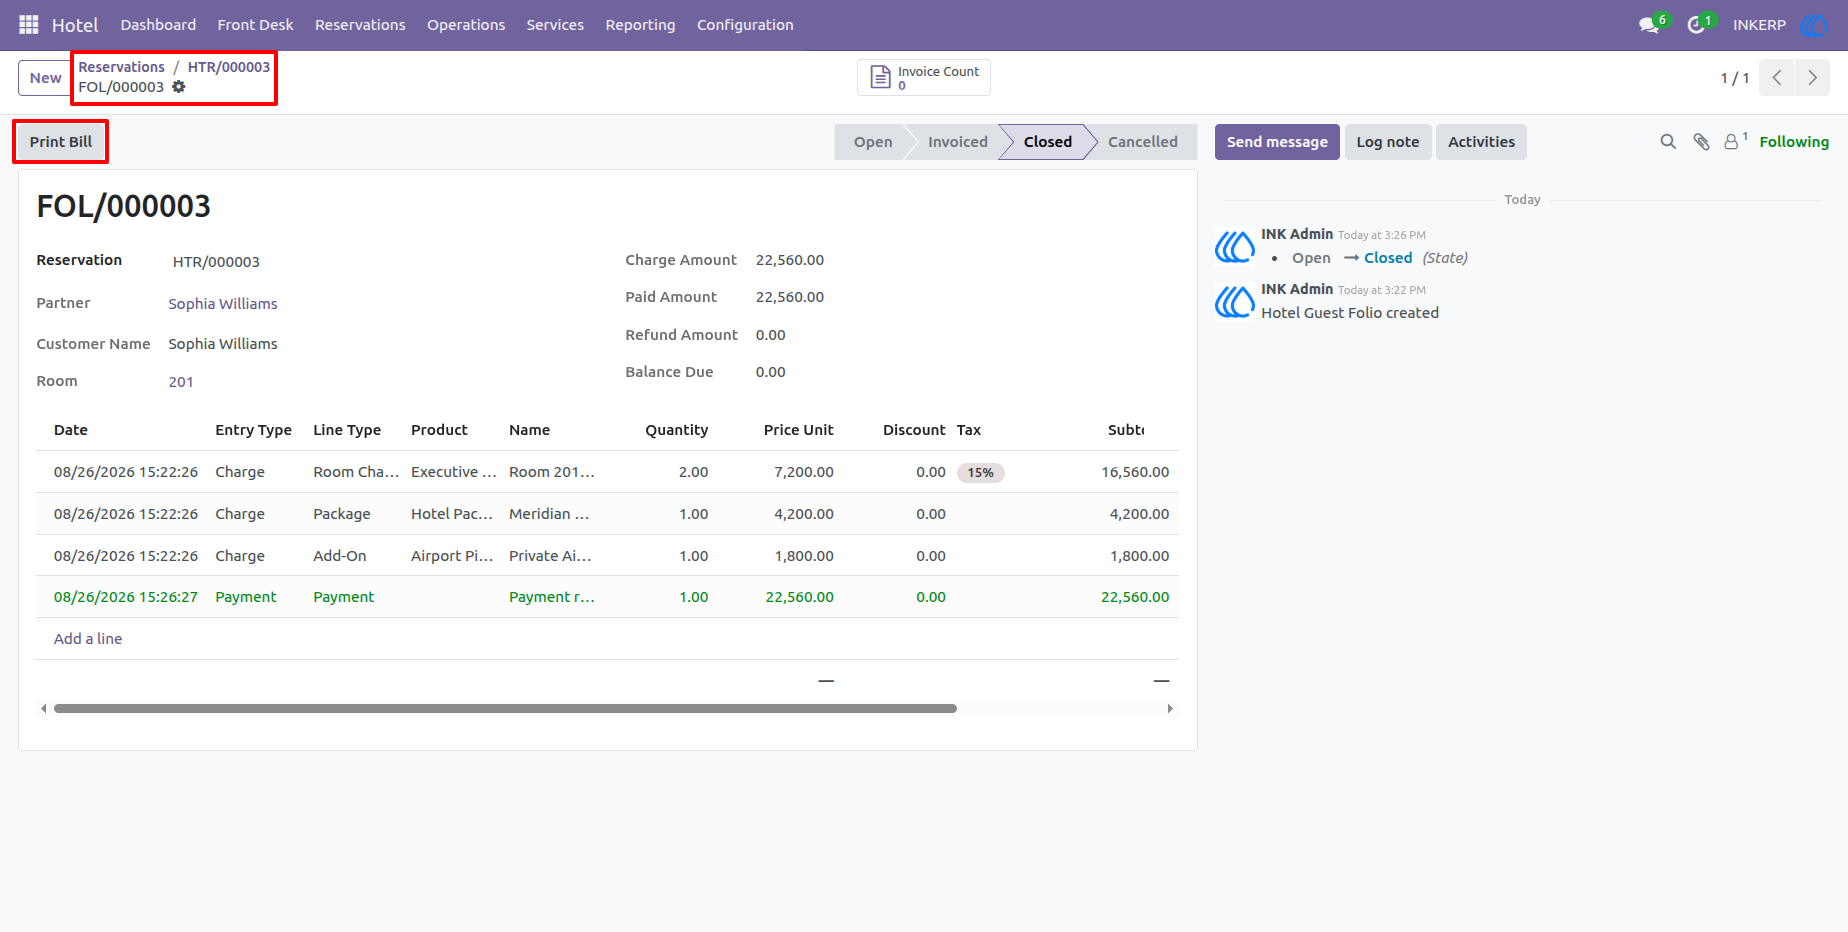Open Room 201 link
The image size is (1848, 932).
pyautogui.click(x=181, y=382)
